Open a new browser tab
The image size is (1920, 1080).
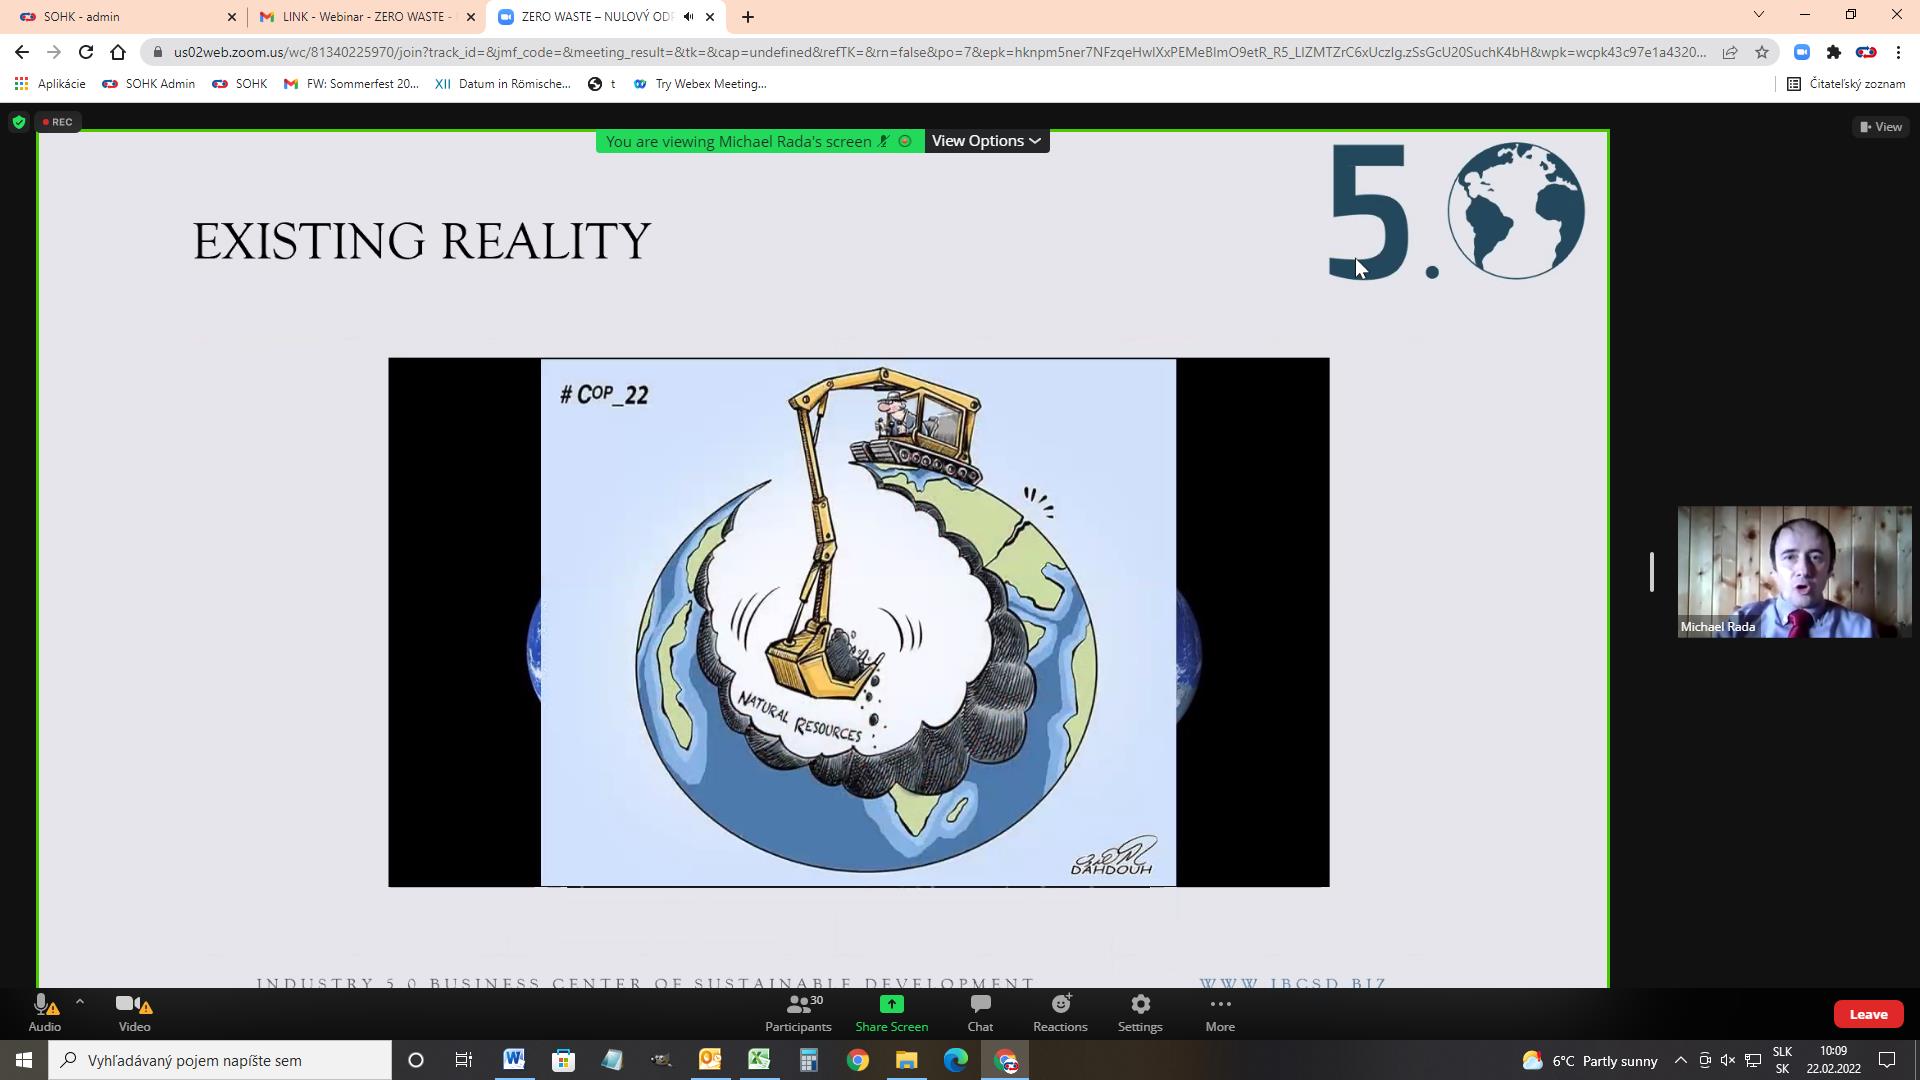[748, 17]
